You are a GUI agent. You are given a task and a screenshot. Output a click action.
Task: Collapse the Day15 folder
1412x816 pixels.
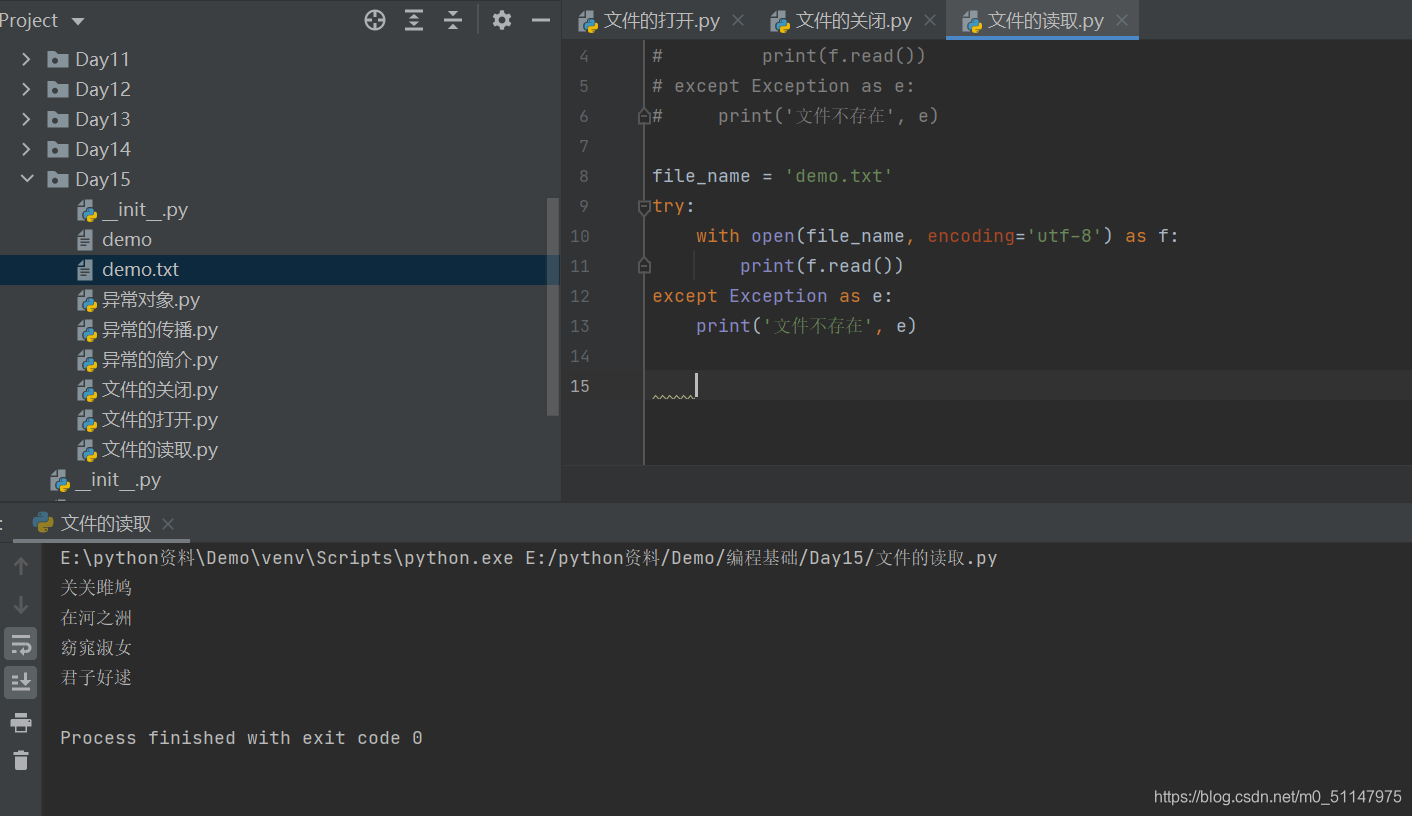(26, 180)
